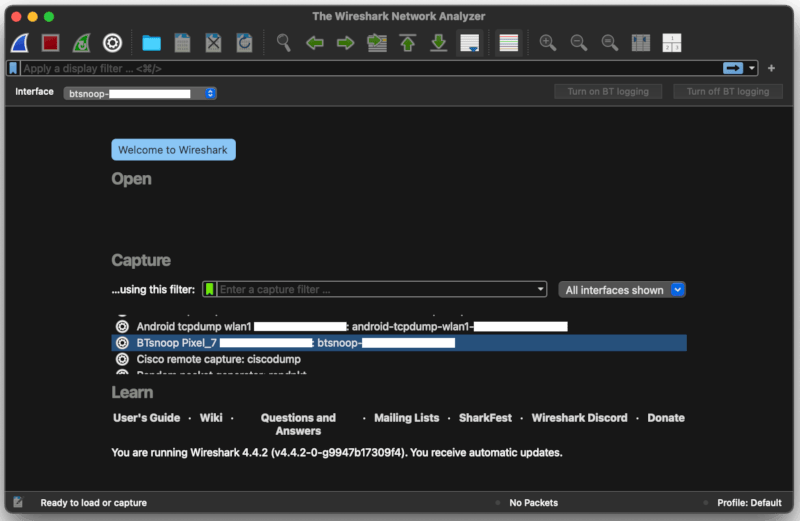This screenshot has width=800, height=521.
Task: Add a display filter button with plus
Action: (x=771, y=68)
